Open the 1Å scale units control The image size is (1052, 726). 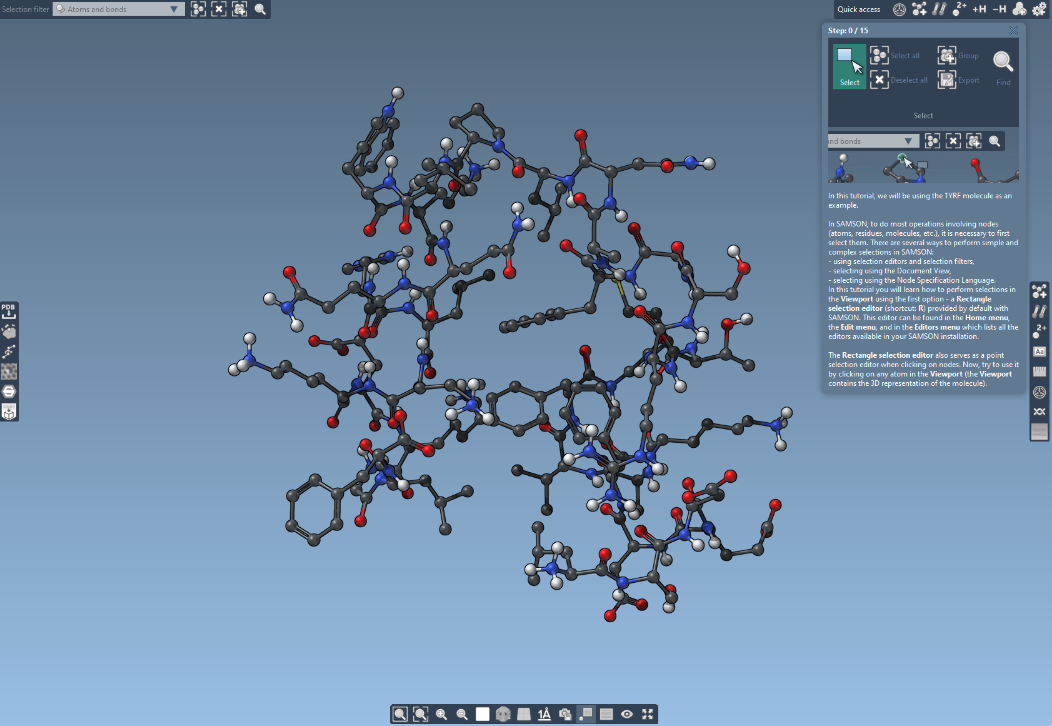(x=544, y=714)
